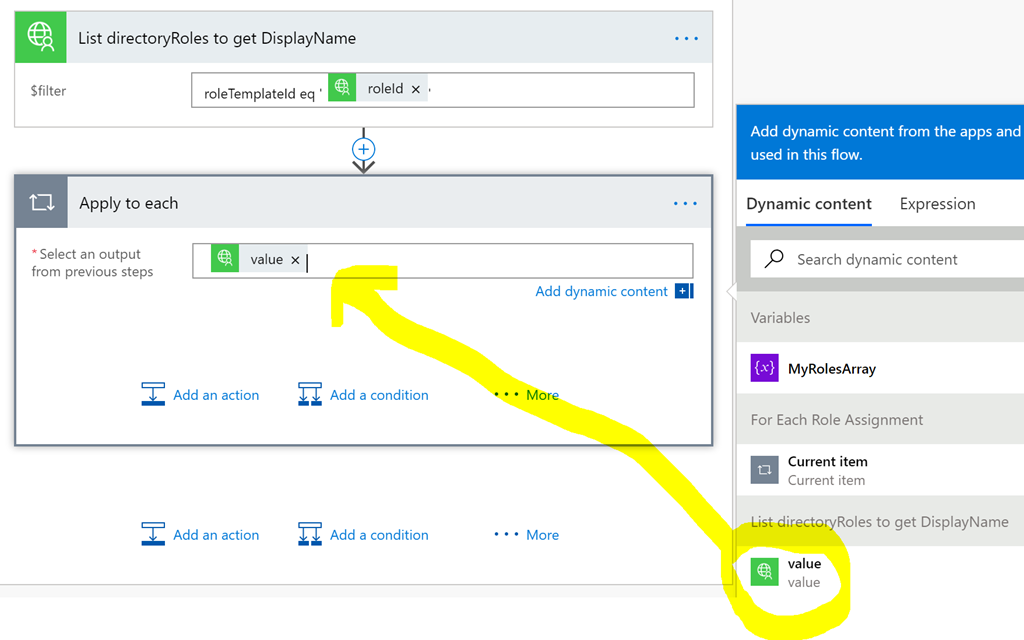Add a condition inside Apply to each
Viewport: 1024px width, 640px height.
[363, 394]
